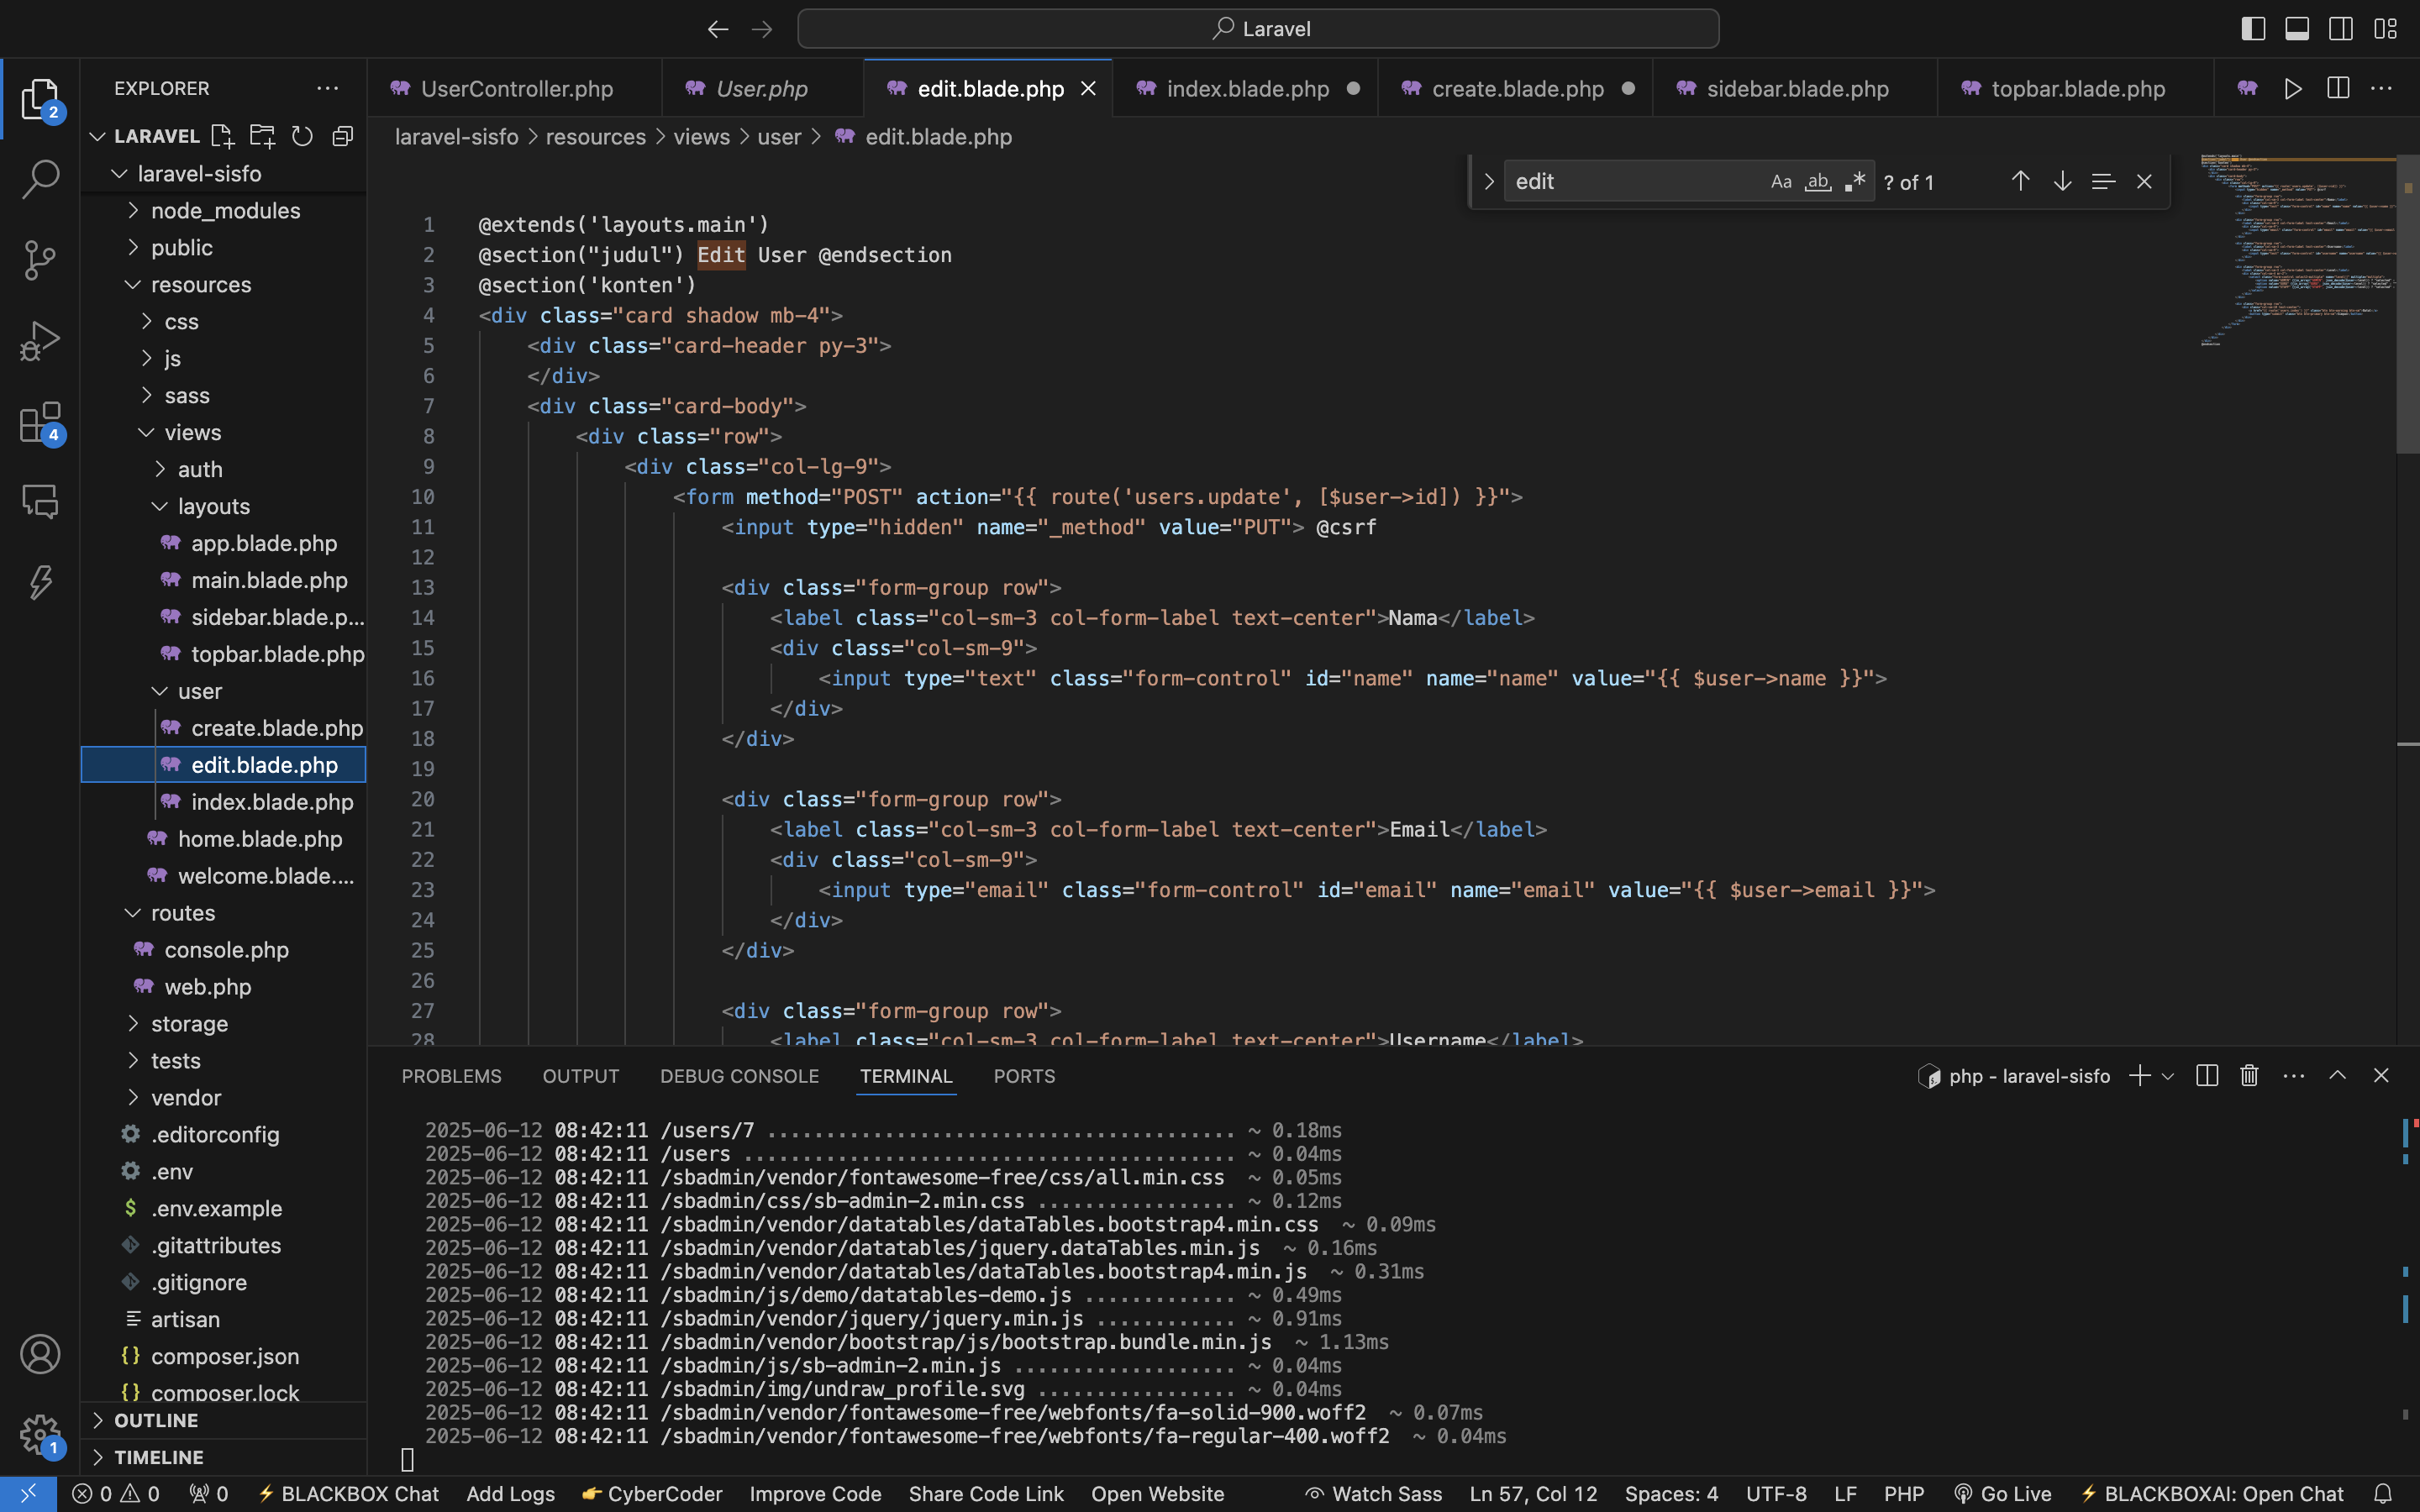Refresh the Explorer file list
The image size is (2420, 1512).
(302, 136)
